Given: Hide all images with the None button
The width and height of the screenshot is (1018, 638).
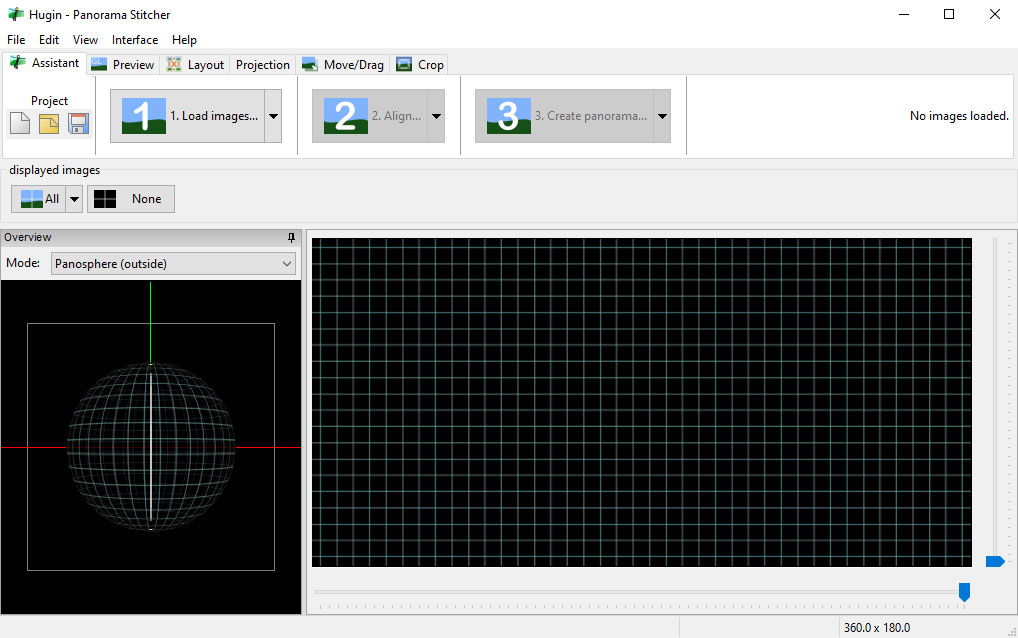Looking at the screenshot, I should (131, 199).
